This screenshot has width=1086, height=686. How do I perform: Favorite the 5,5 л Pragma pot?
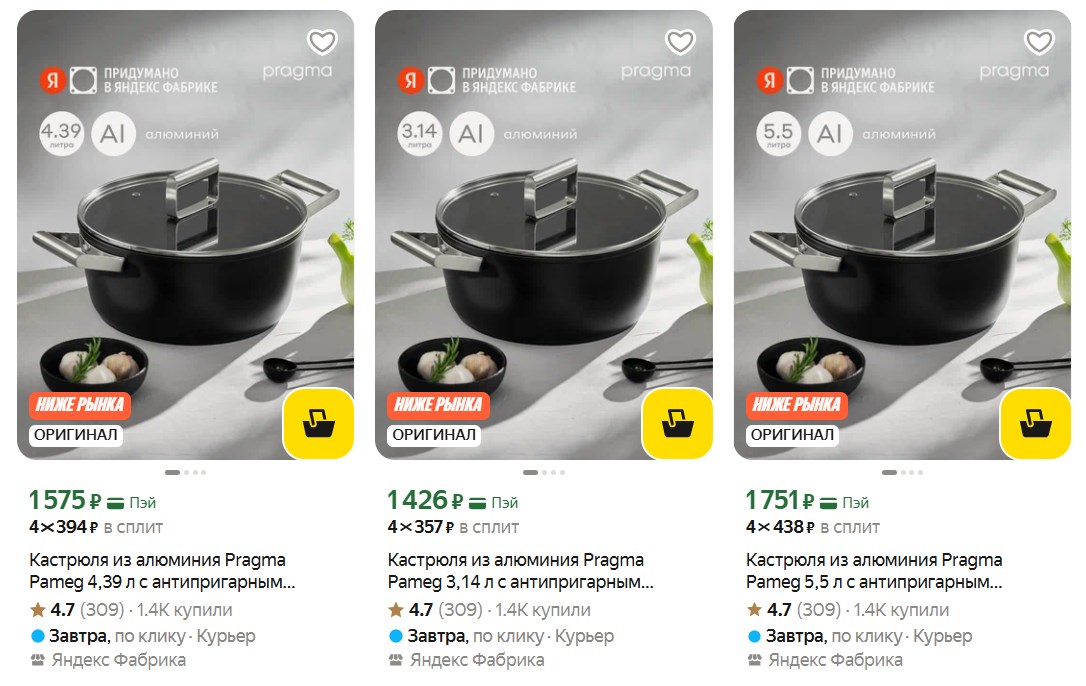[x=1039, y=42]
